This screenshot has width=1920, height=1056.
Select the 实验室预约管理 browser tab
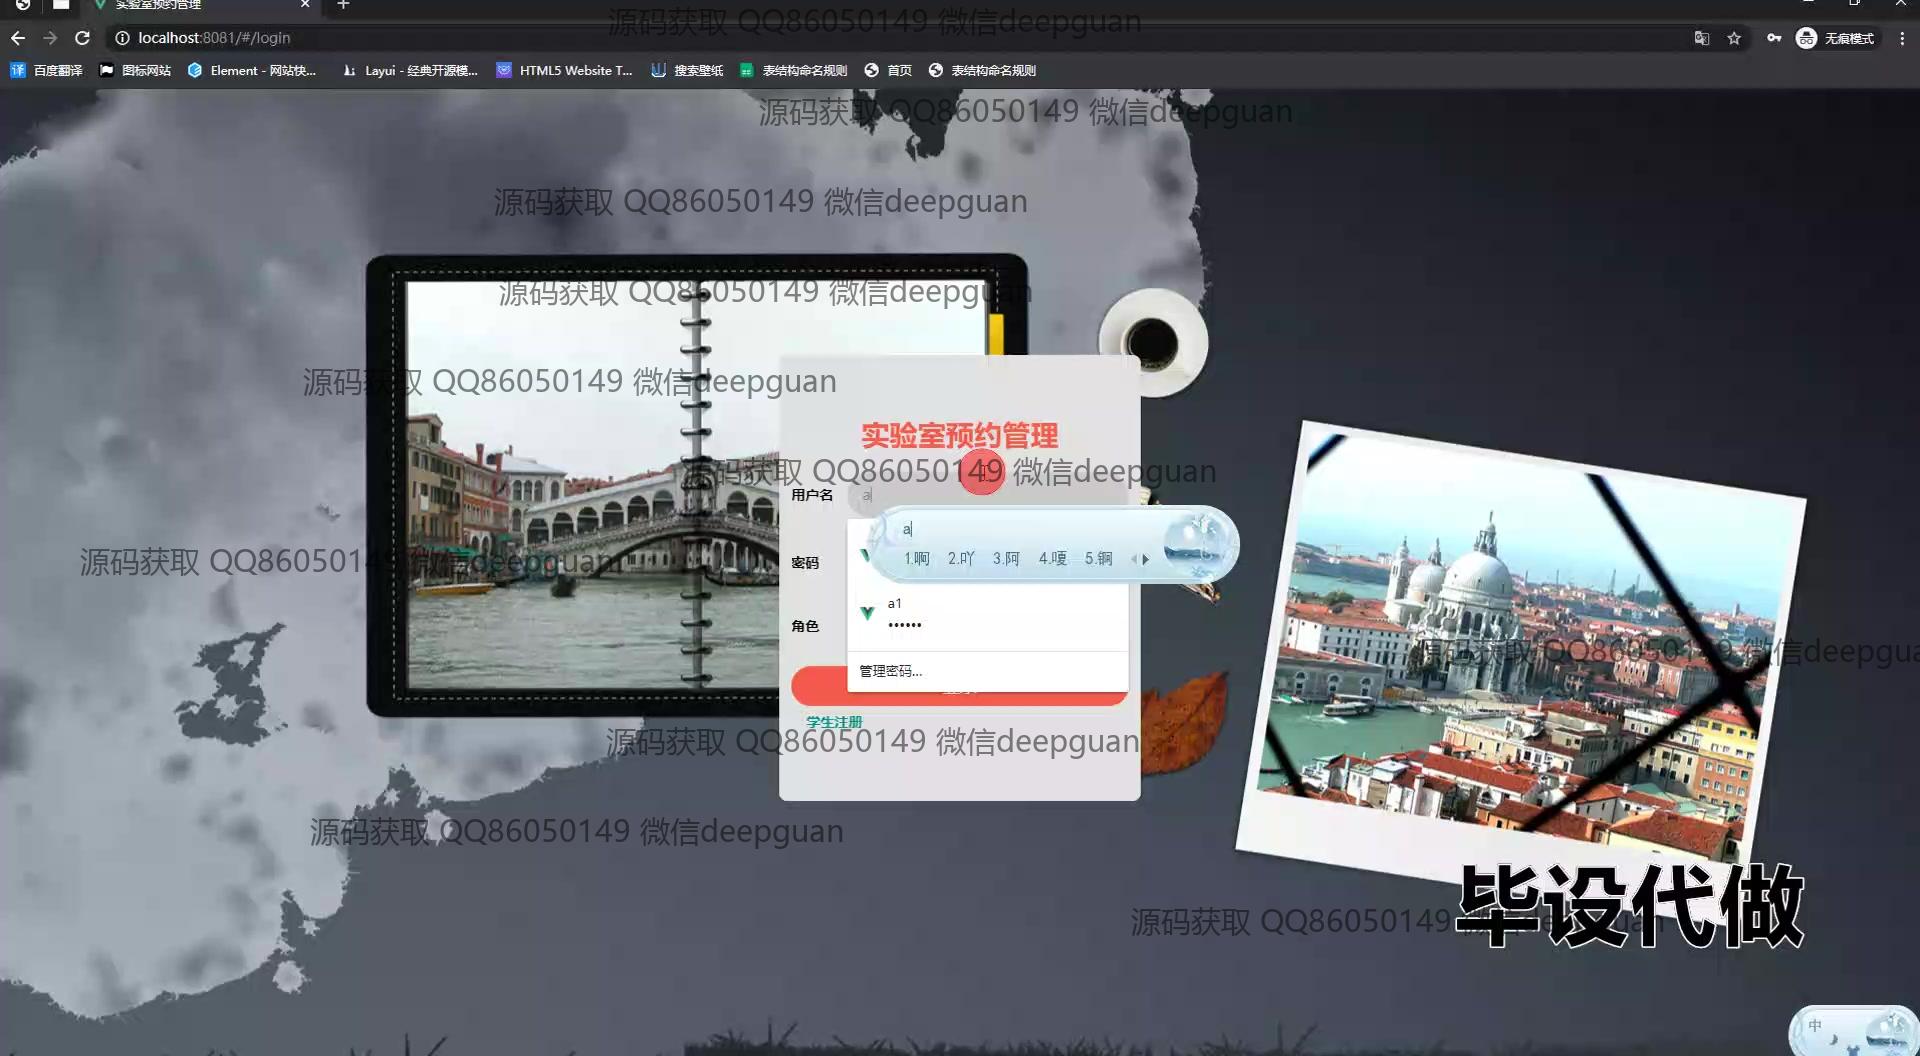coord(200,5)
